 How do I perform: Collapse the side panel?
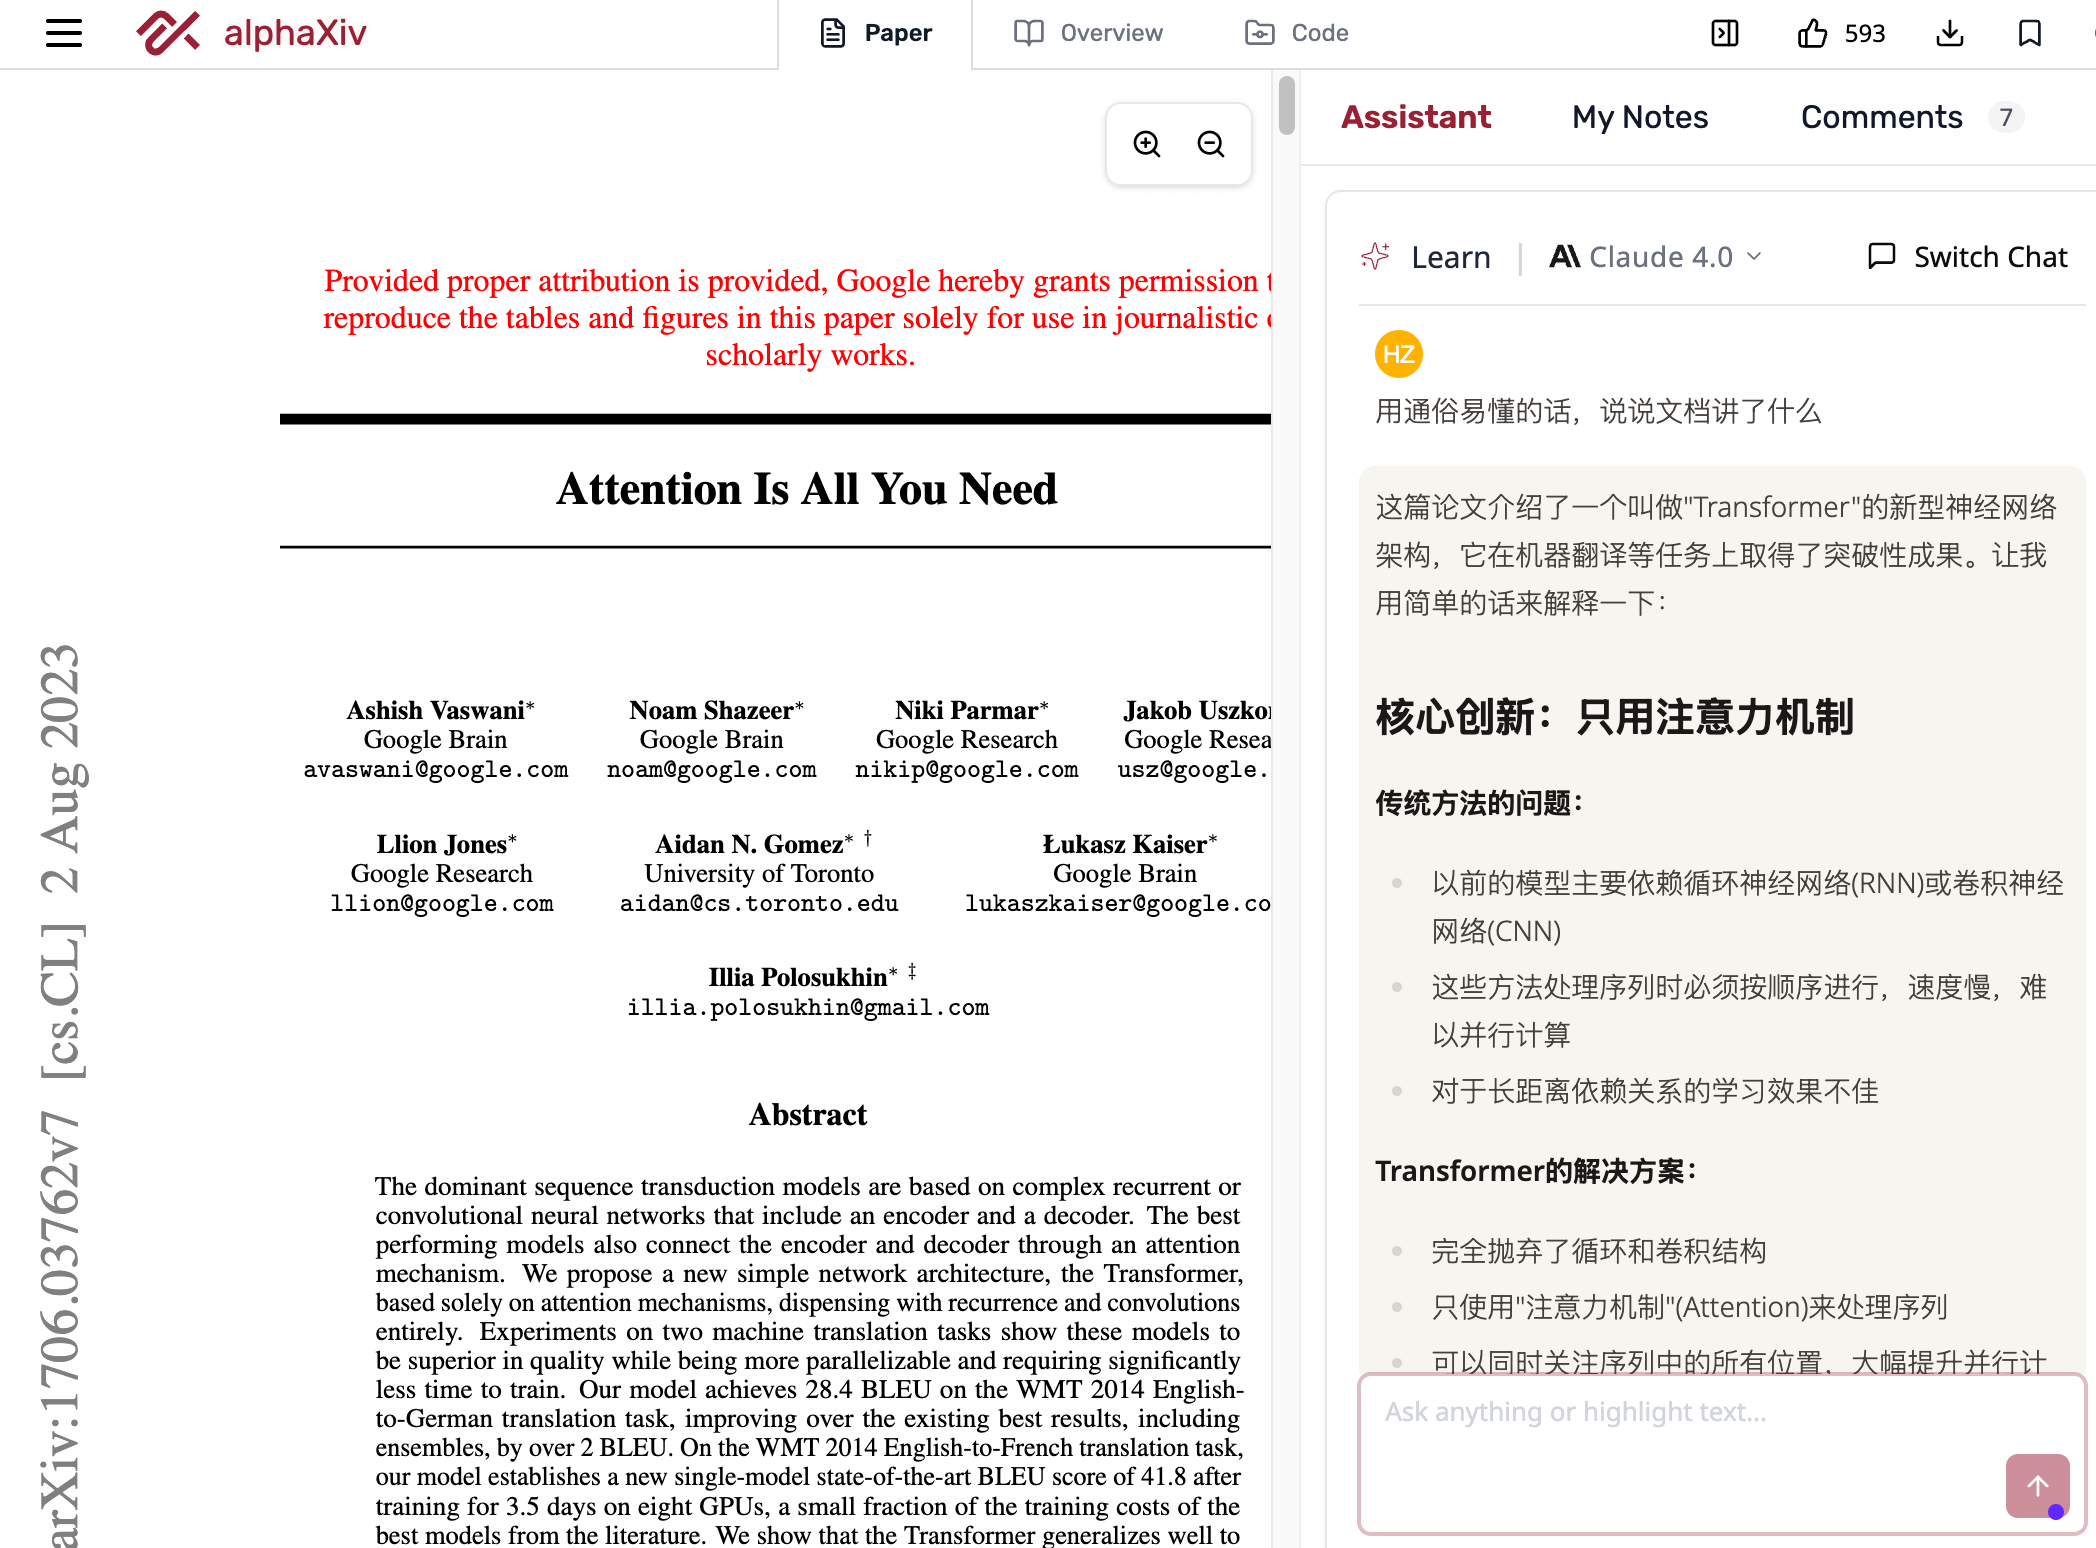tap(1725, 33)
